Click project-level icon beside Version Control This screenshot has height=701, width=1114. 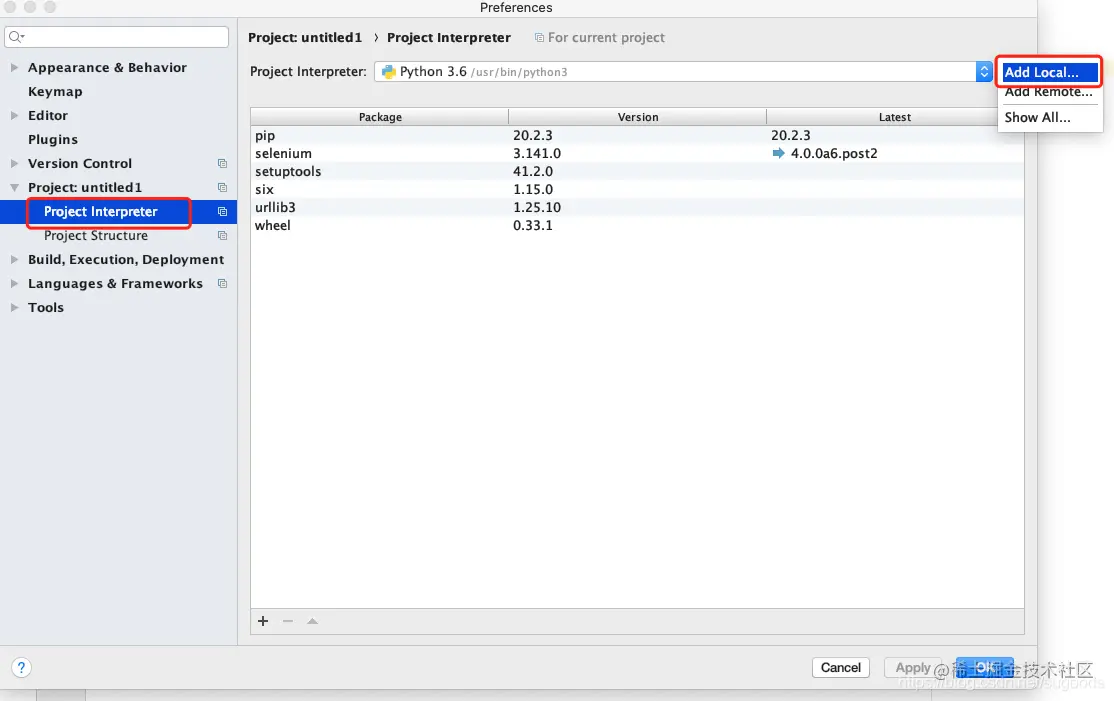coord(222,163)
